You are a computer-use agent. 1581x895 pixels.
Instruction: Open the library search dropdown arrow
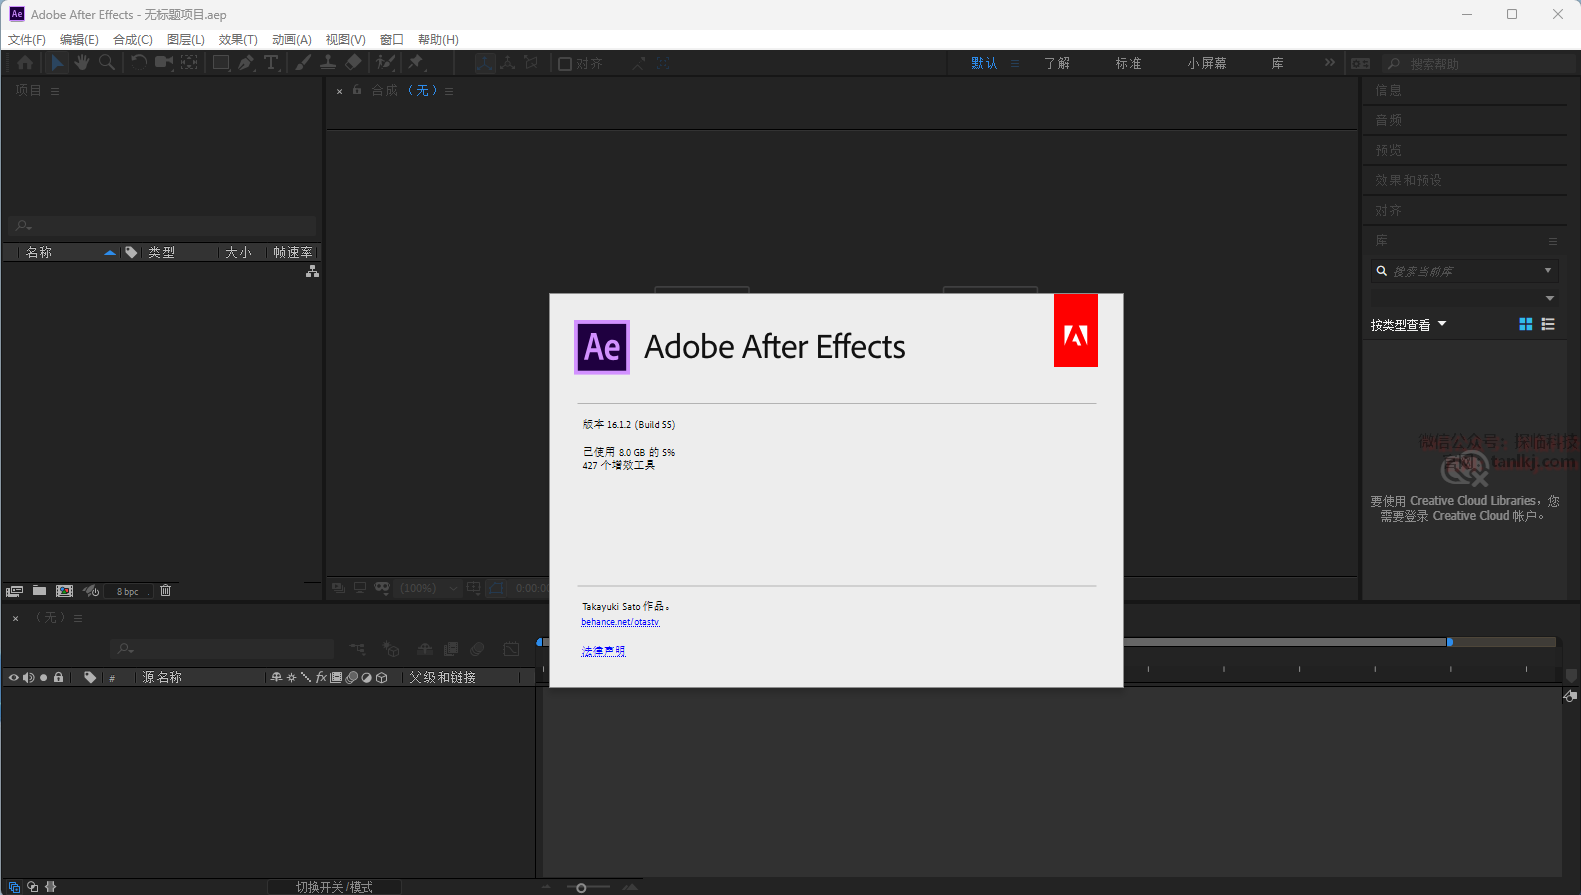click(x=1548, y=271)
